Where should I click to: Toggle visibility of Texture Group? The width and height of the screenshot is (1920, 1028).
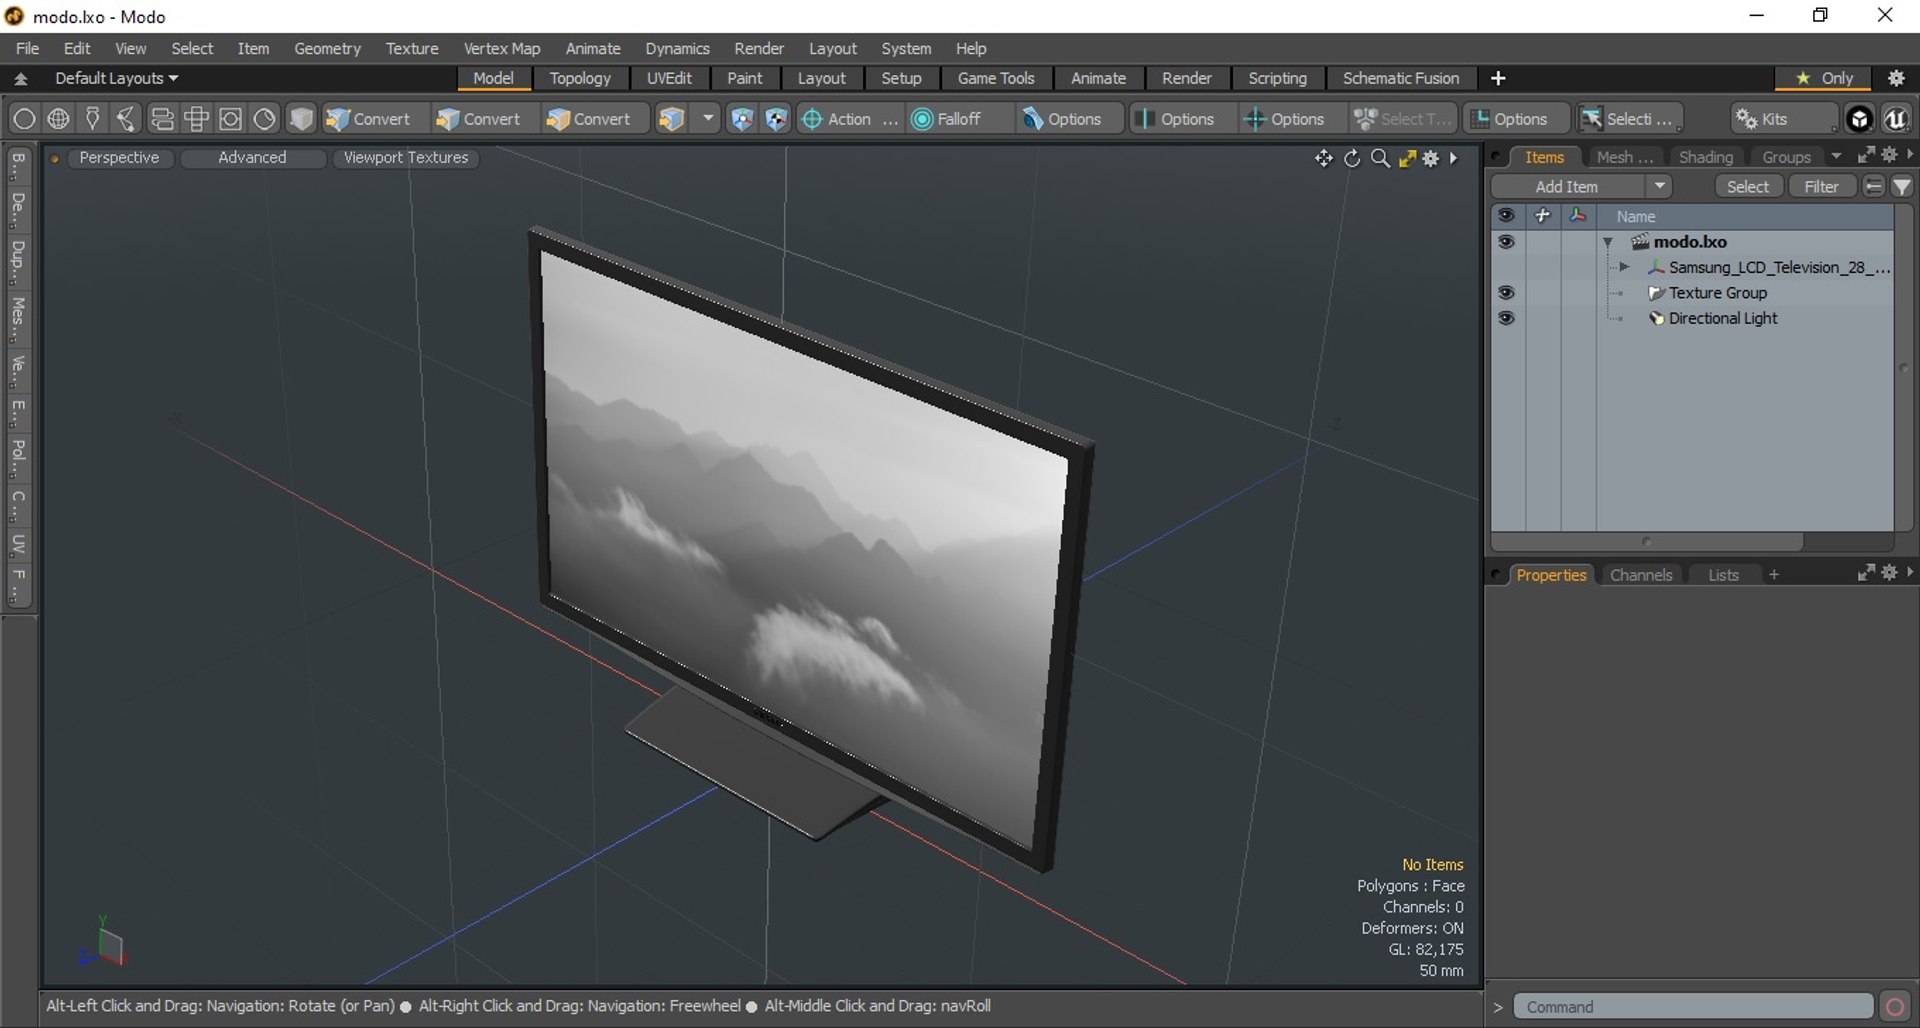tap(1506, 293)
